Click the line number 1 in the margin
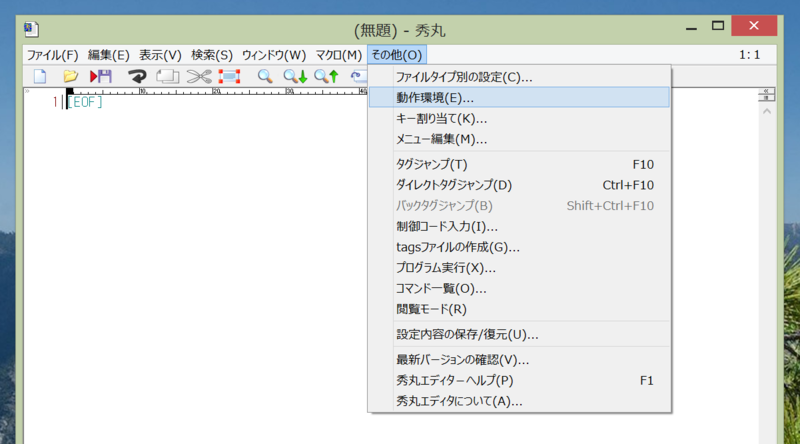Viewport: 800px width, 444px height. (x=55, y=102)
